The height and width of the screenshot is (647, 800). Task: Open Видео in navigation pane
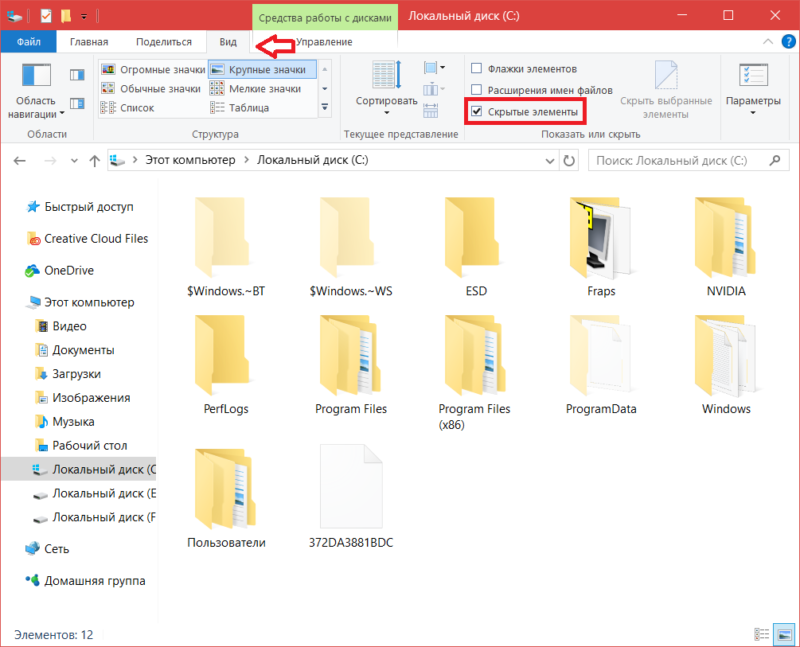61,326
